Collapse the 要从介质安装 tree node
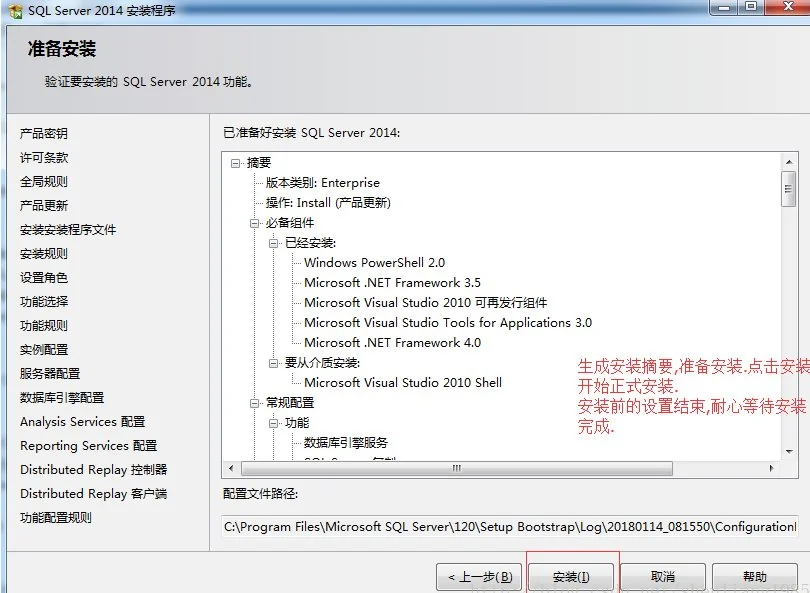Viewport: 810px width, 593px height. [x=274, y=363]
